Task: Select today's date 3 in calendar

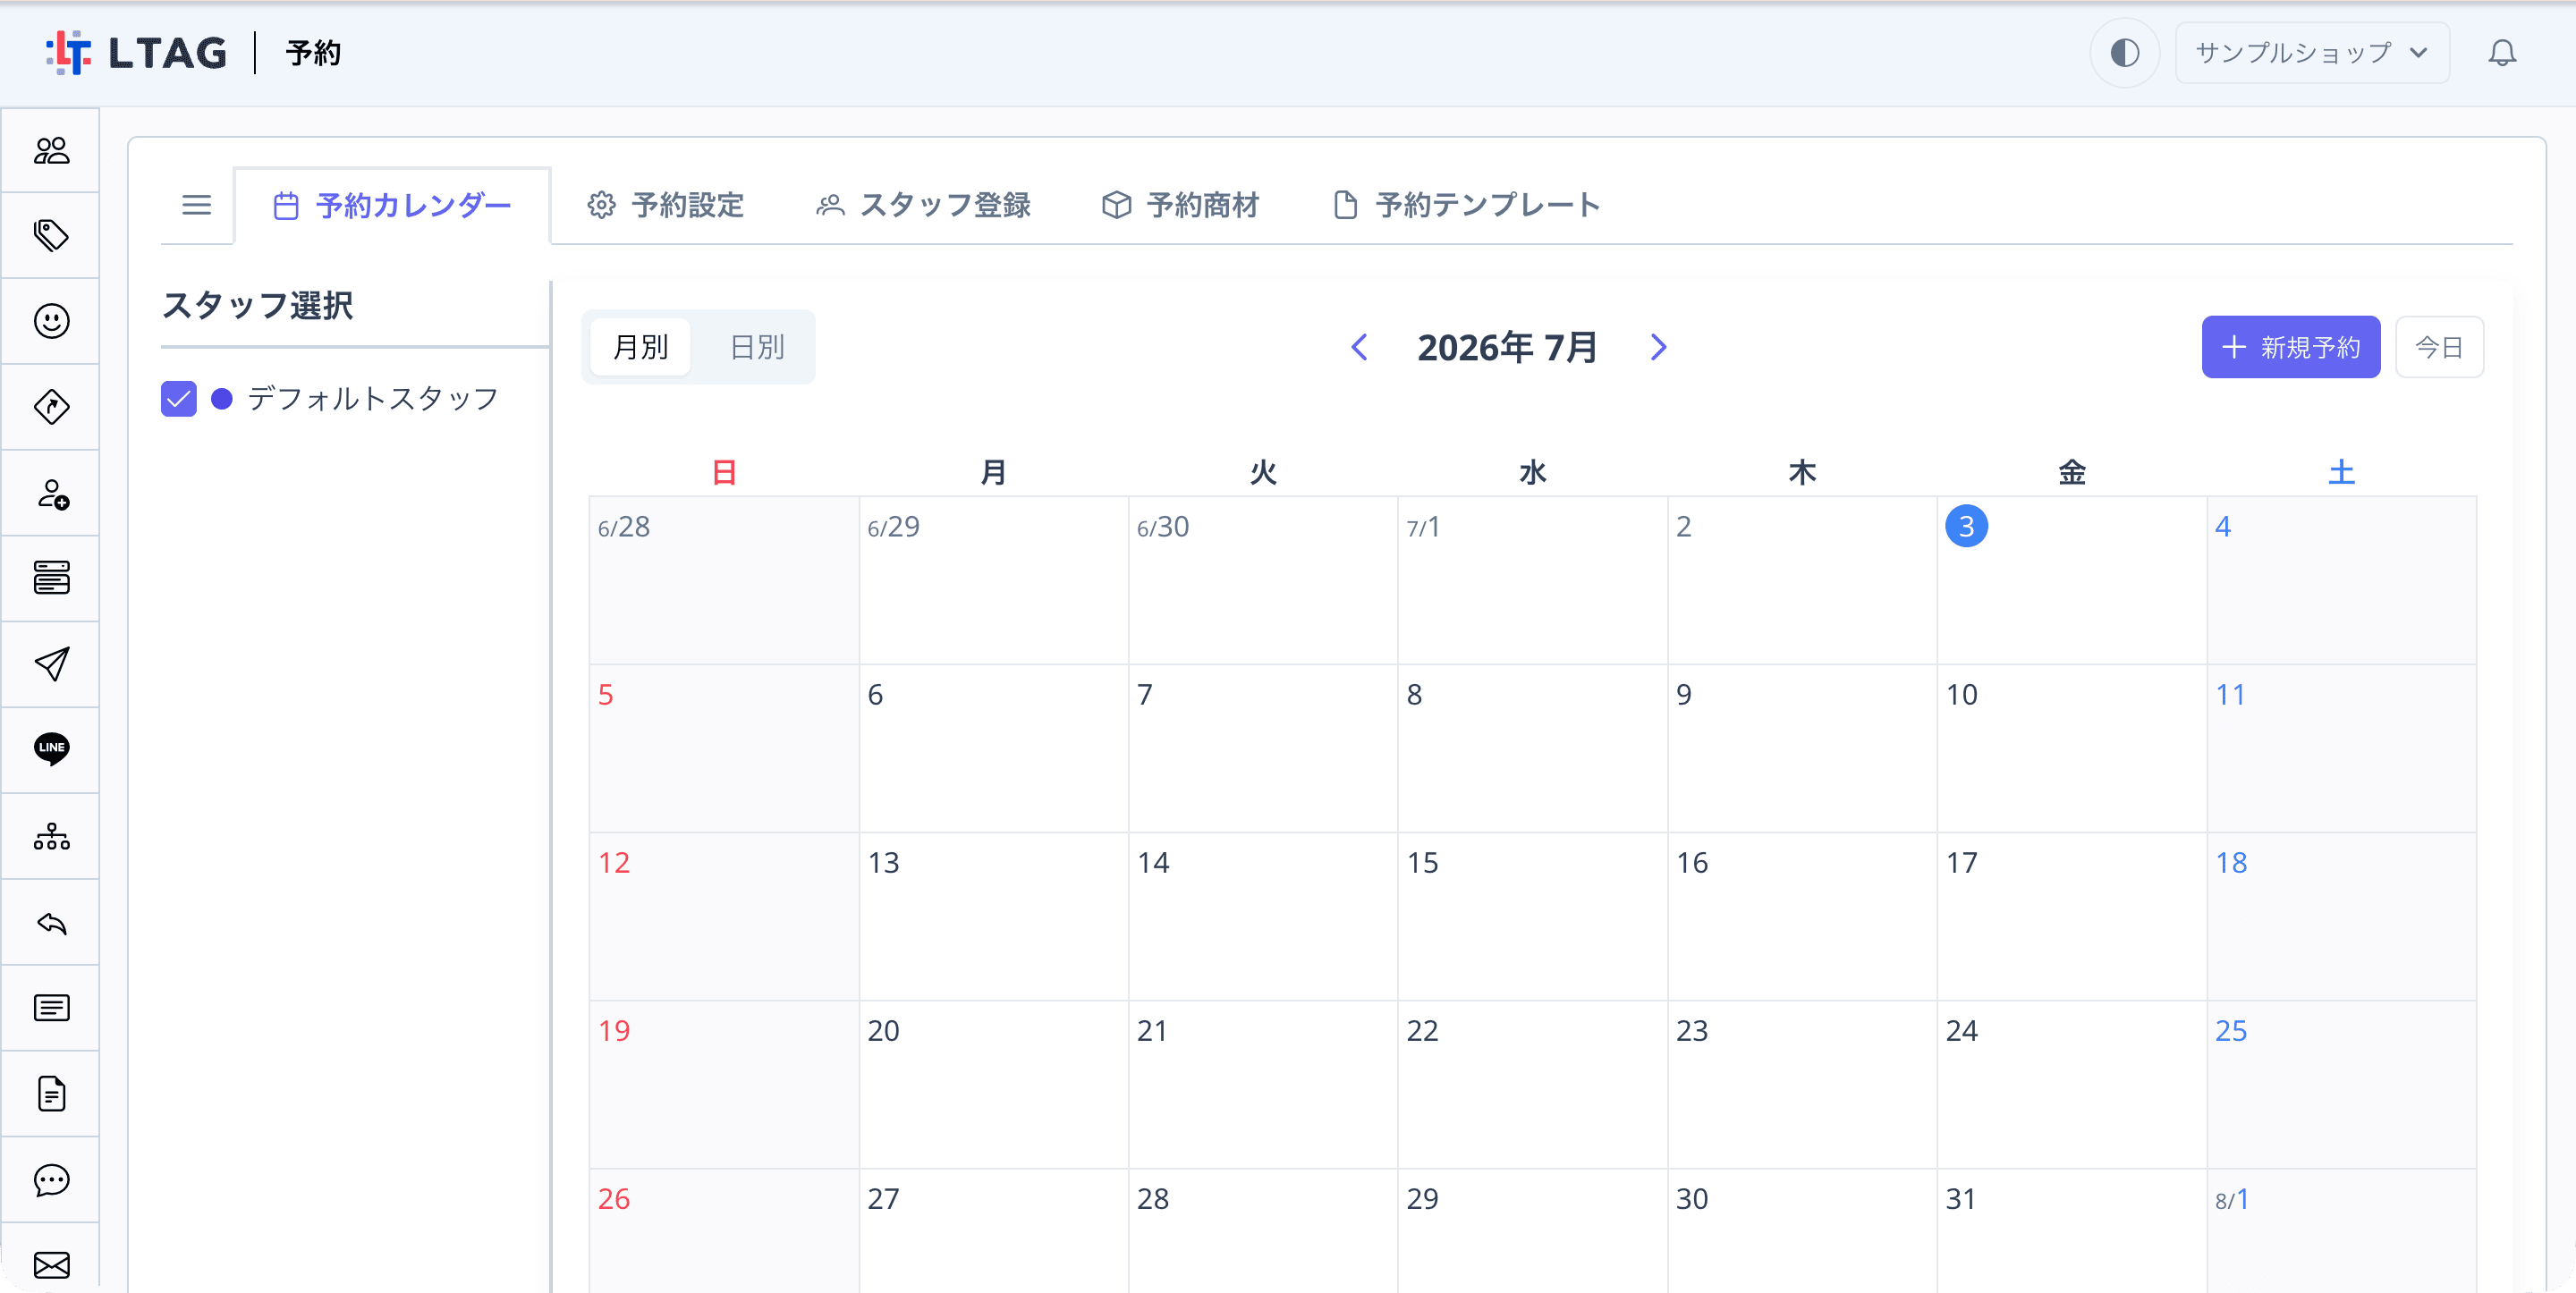Action: click(1966, 526)
